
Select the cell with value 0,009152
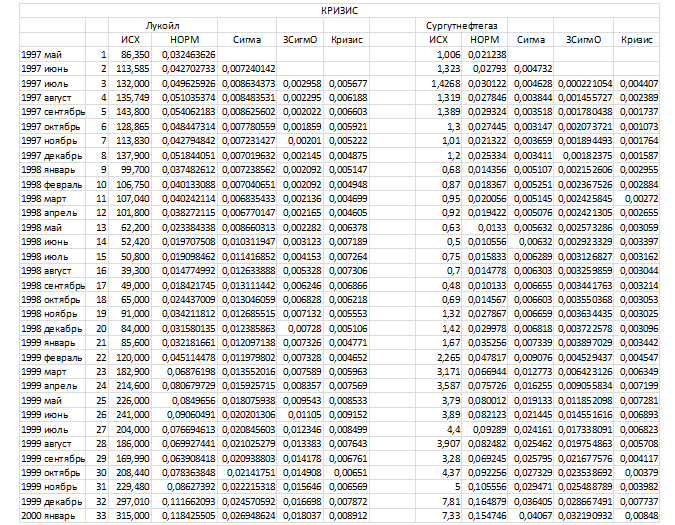pos(347,415)
